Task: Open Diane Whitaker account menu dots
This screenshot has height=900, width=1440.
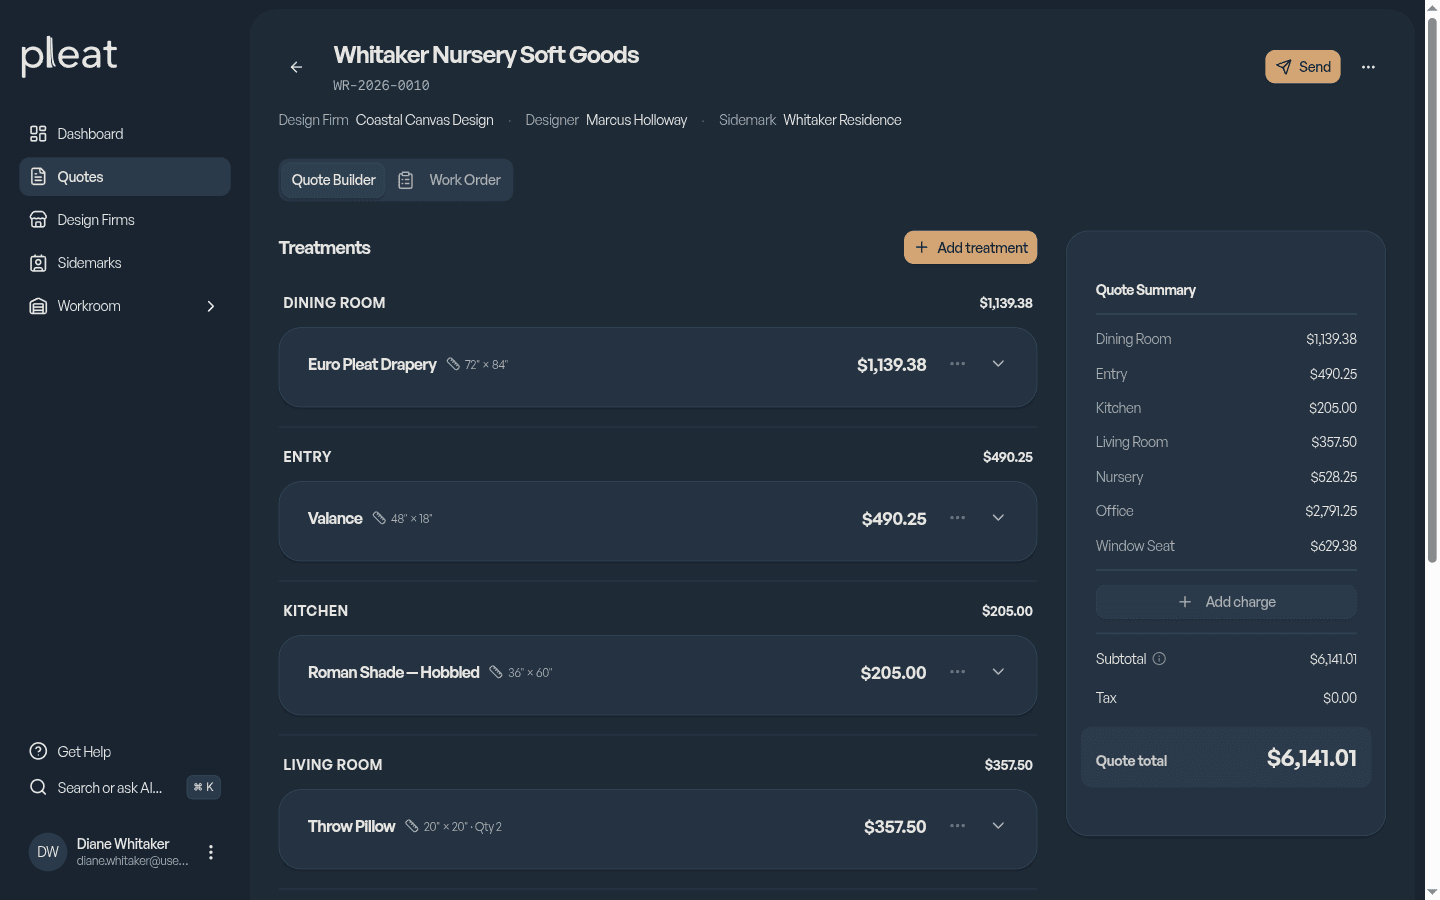Action: pyautogui.click(x=211, y=852)
